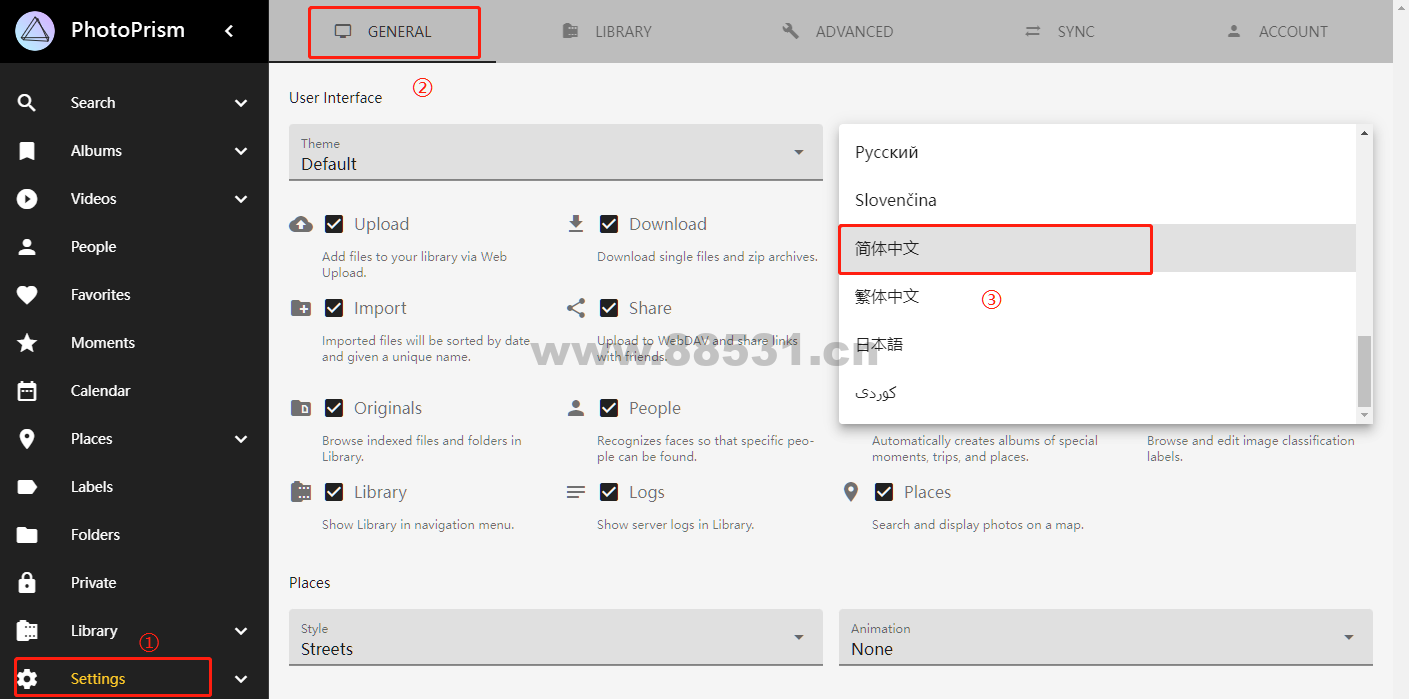1409x699 pixels.
Task: Click the Moments star icon
Action: point(27,343)
